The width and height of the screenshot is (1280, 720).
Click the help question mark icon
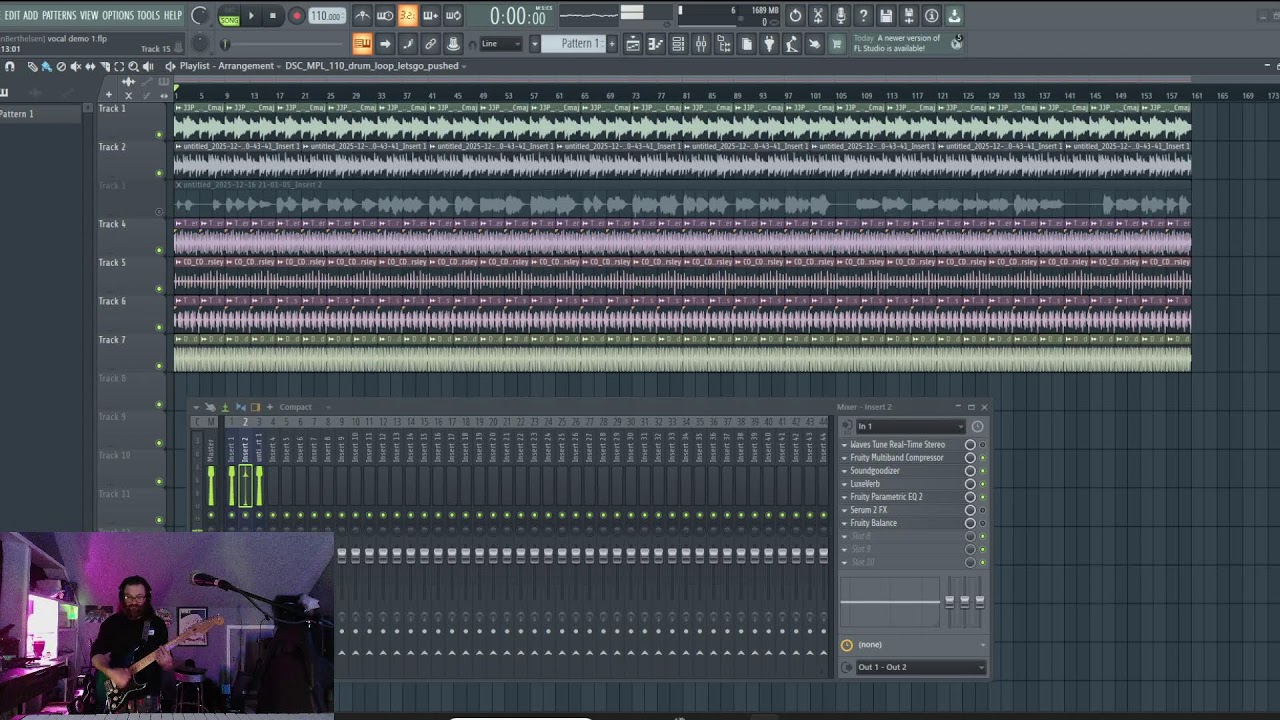[x=863, y=15]
